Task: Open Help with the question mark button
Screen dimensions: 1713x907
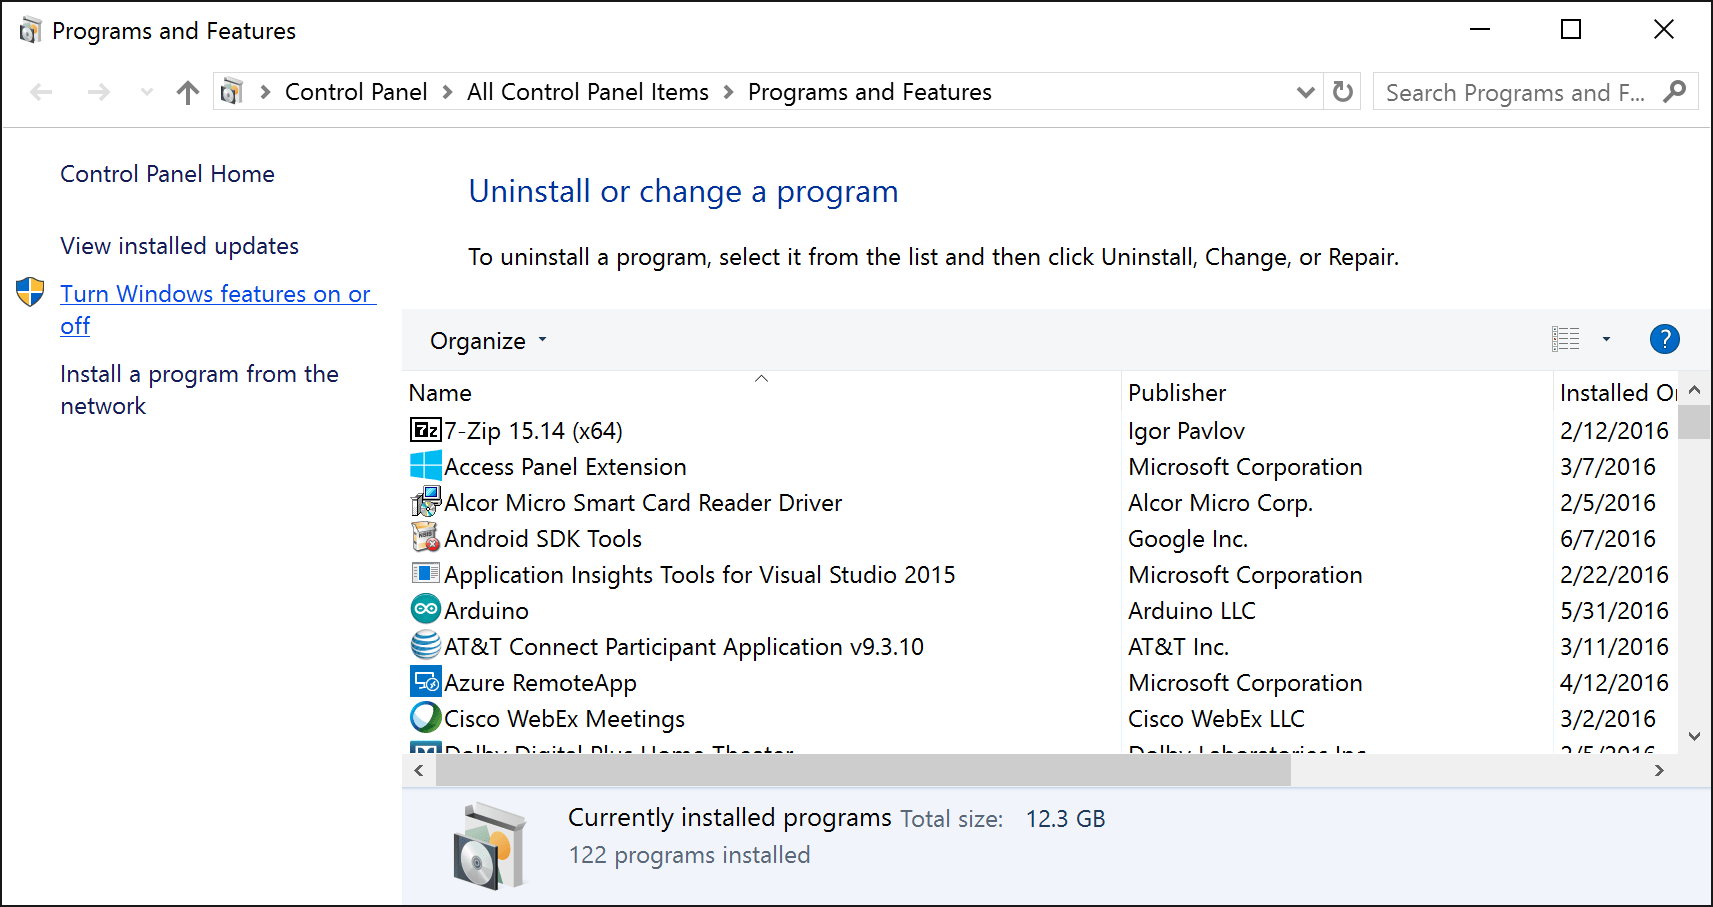Action: [1664, 339]
